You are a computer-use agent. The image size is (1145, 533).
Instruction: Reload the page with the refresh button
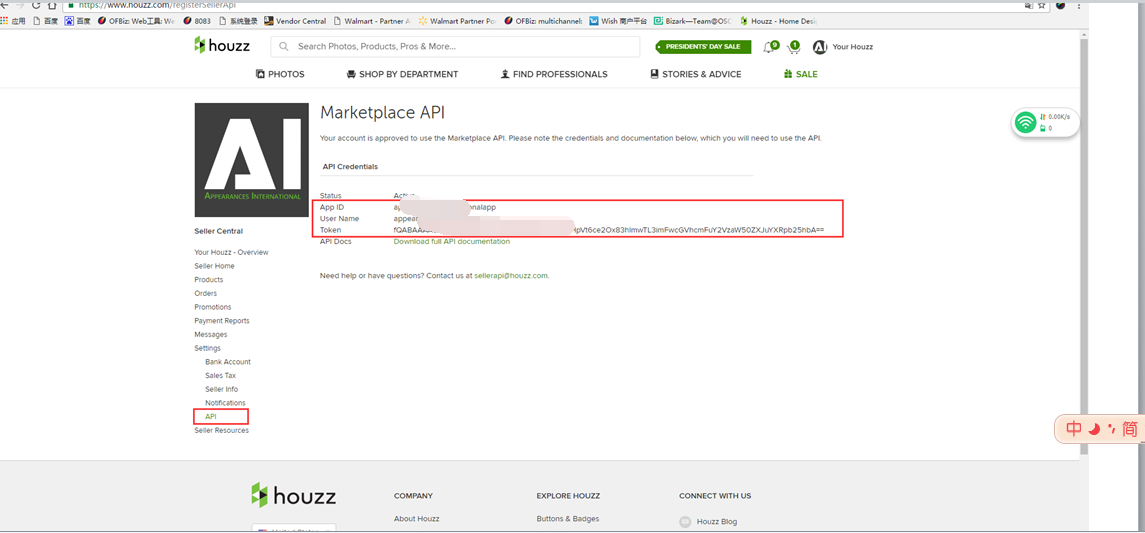(36, 4)
